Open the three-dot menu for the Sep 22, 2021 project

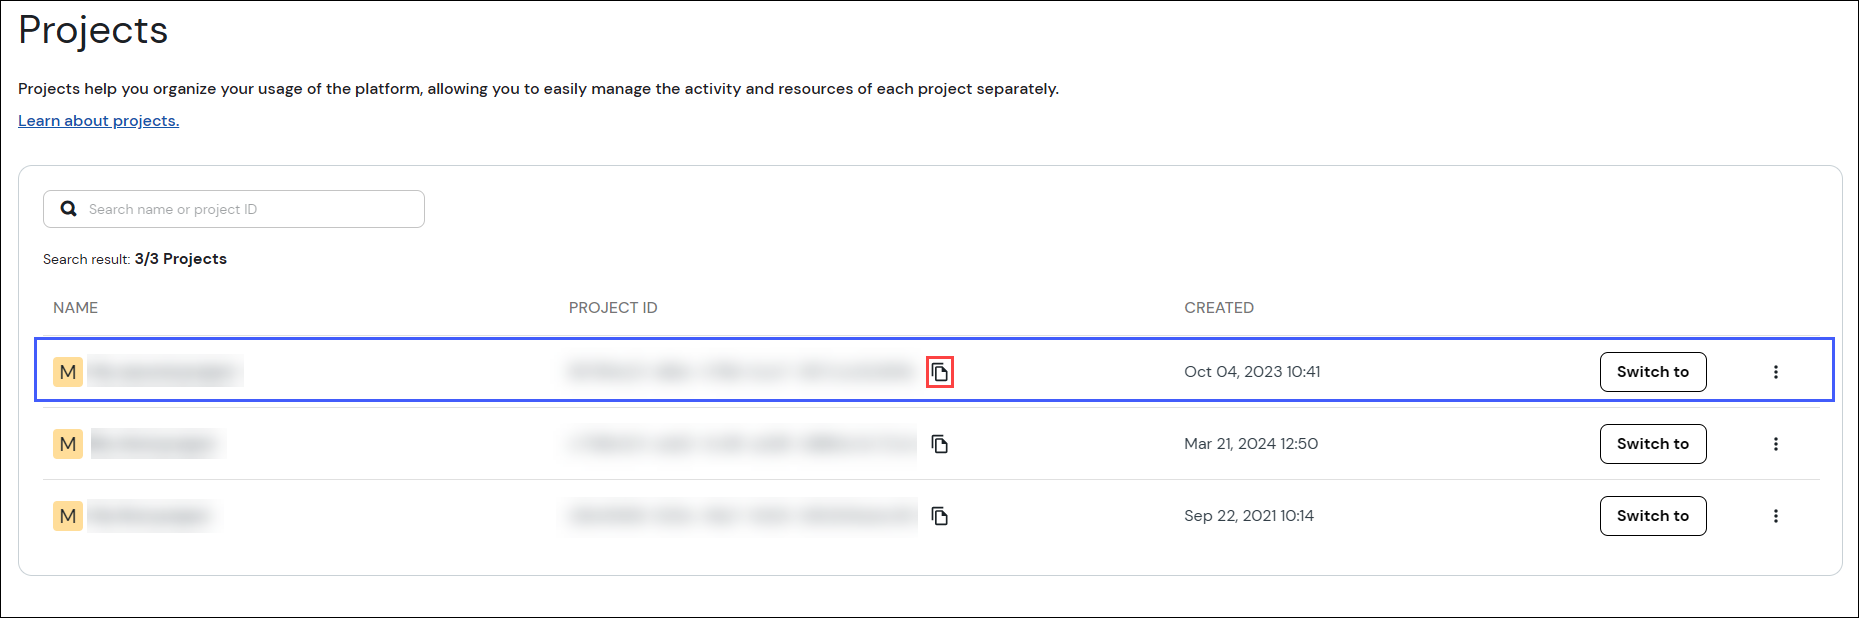1776,516
